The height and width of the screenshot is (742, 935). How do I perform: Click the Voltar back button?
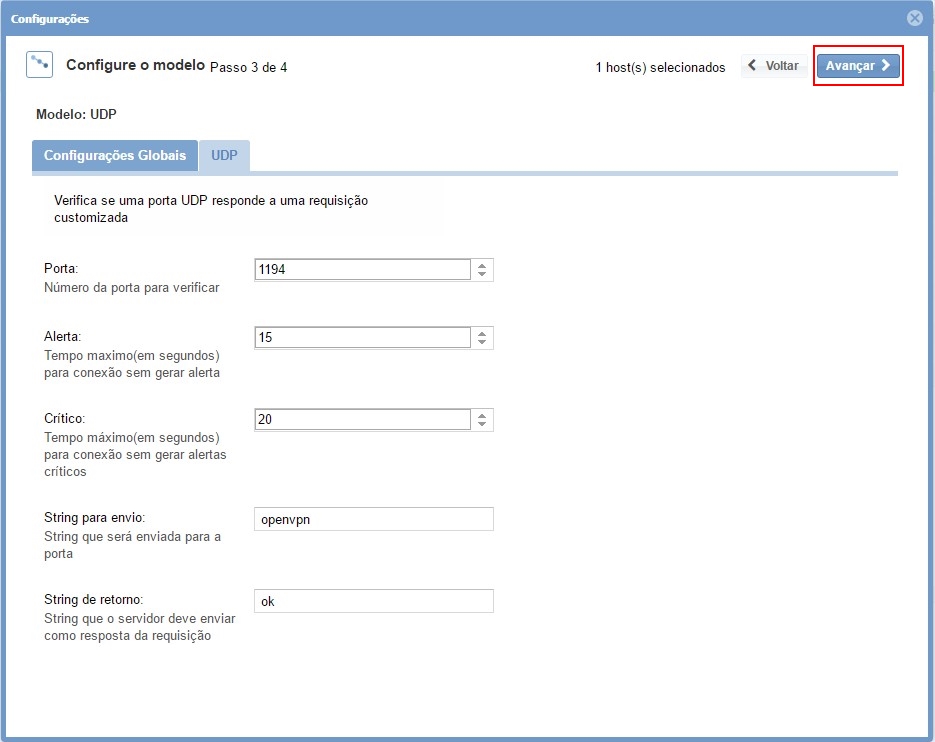tap(774, 66)
